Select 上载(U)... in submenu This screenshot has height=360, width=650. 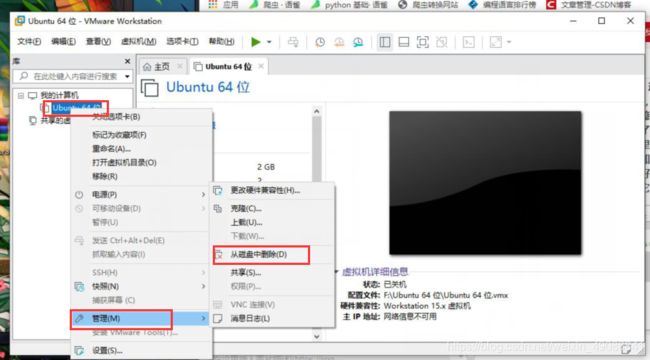click(x=273, y=222)
